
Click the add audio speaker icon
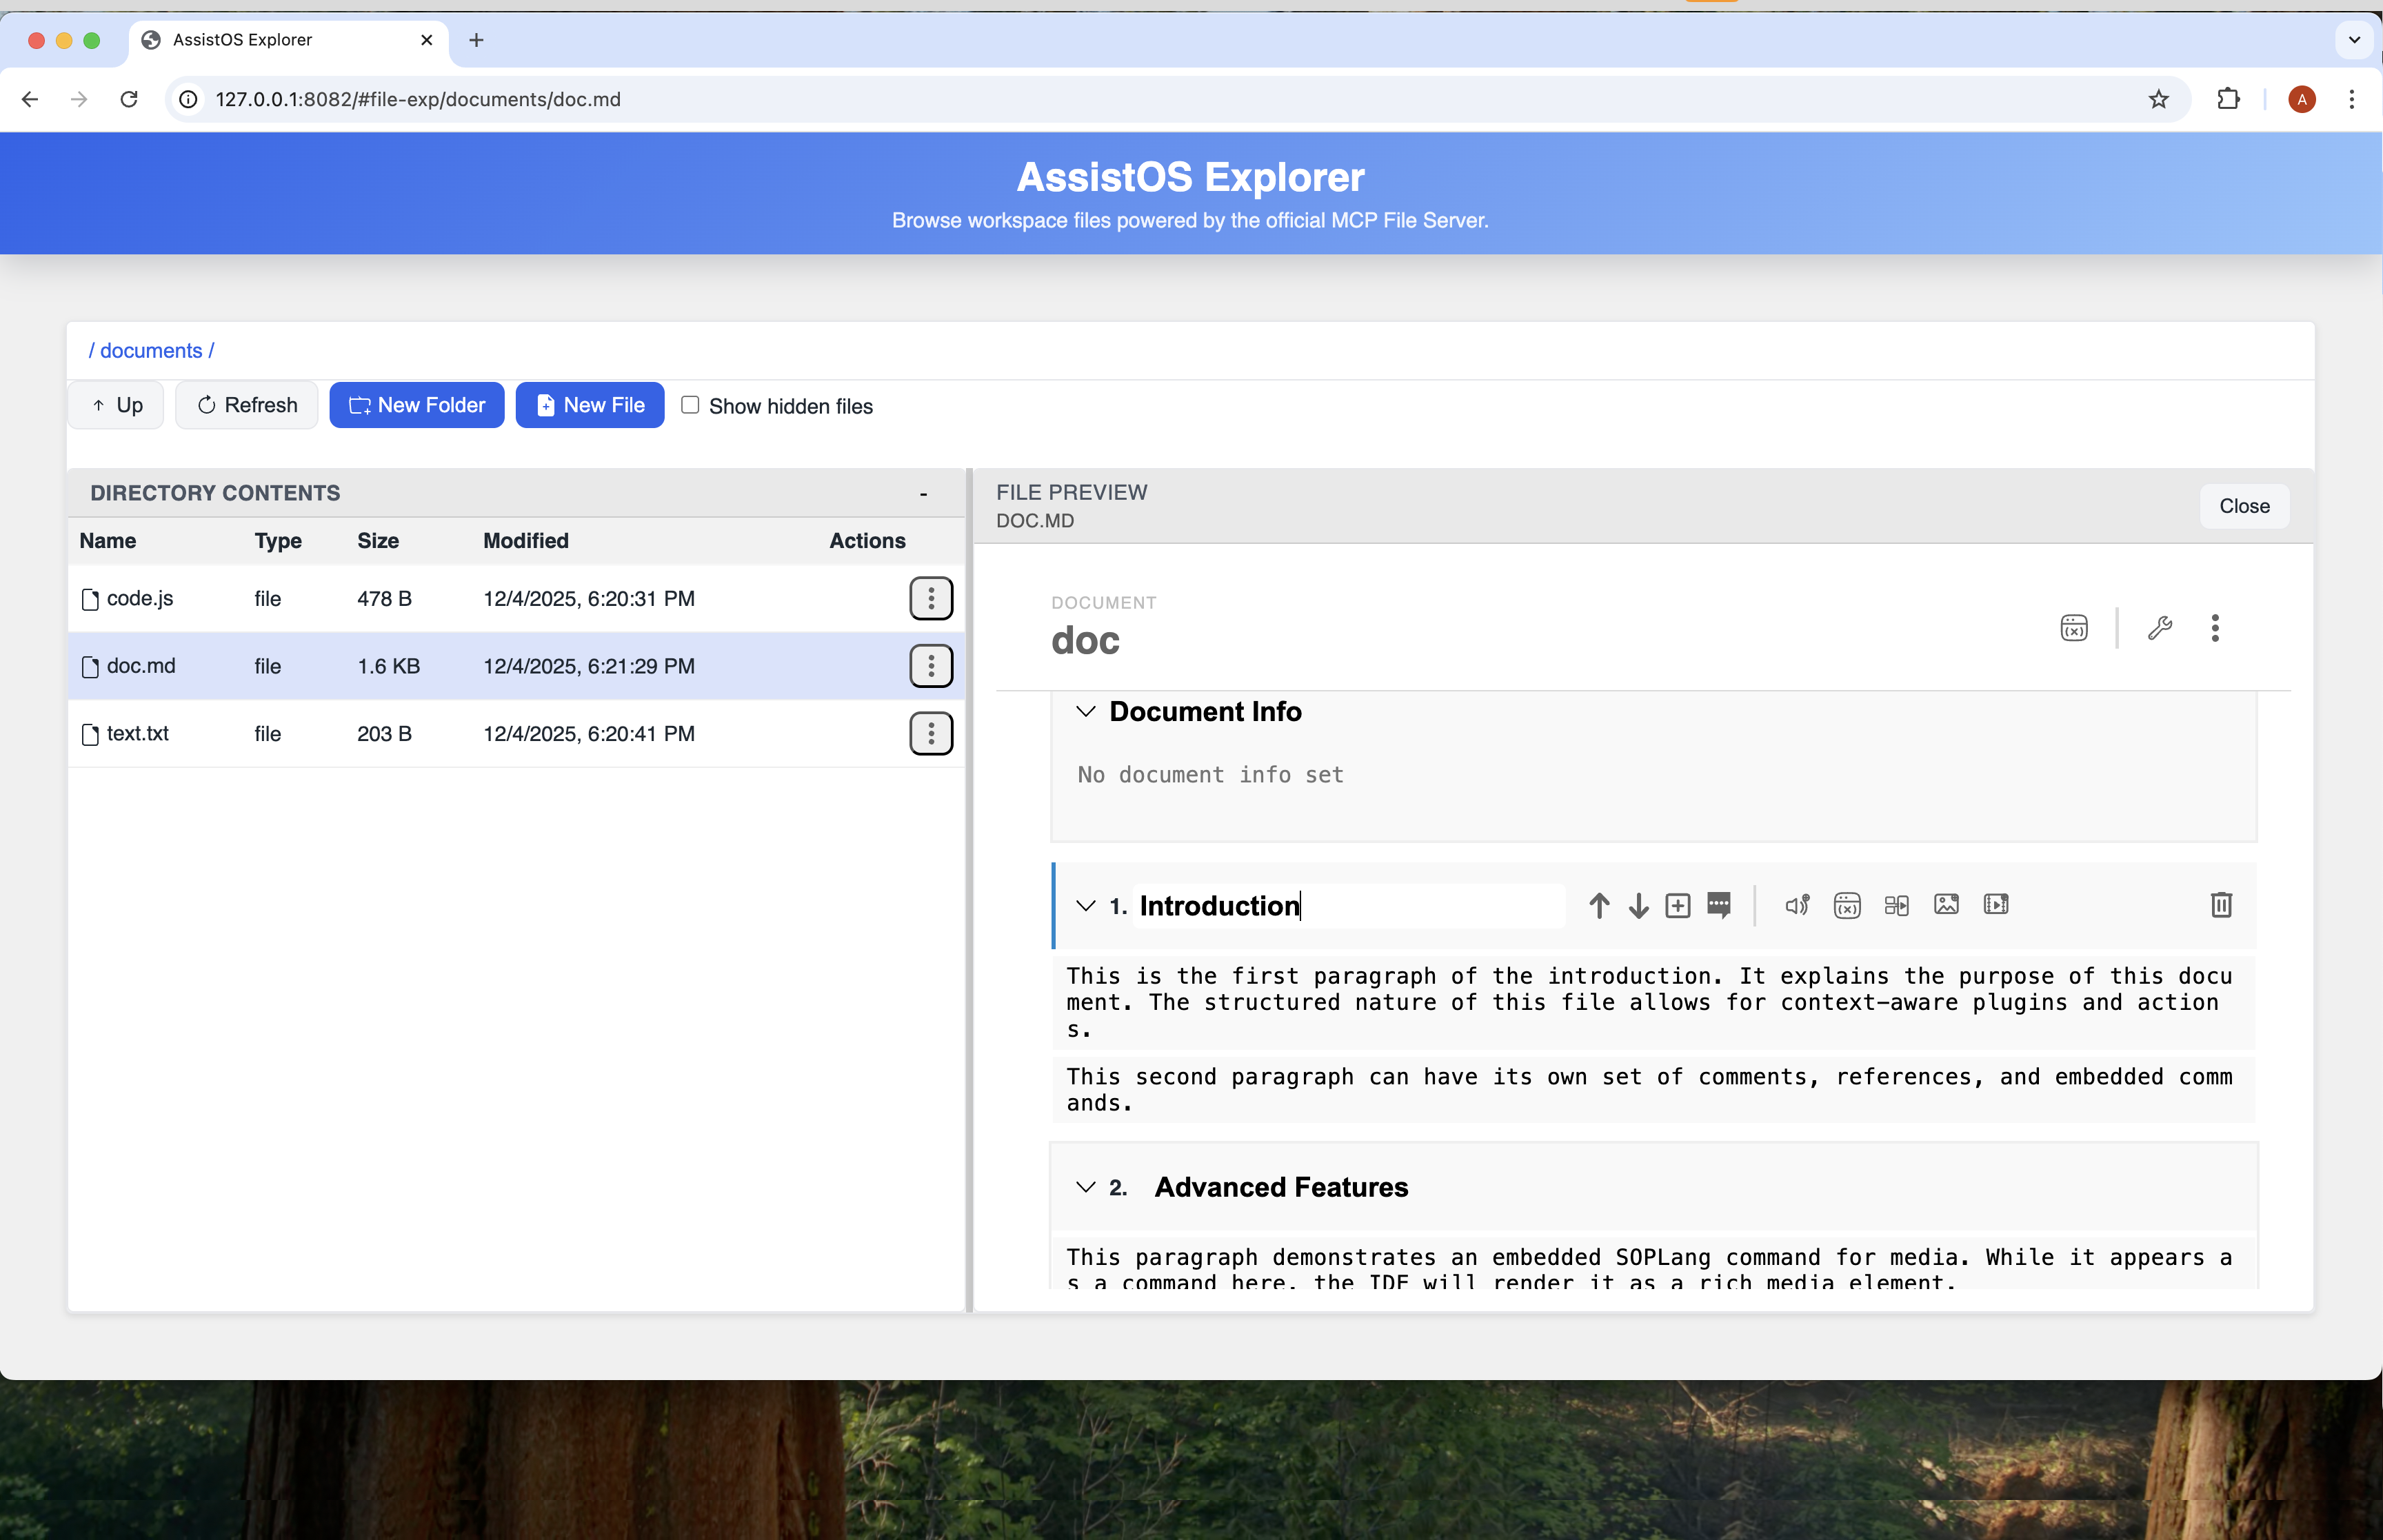pos(1796,906)
